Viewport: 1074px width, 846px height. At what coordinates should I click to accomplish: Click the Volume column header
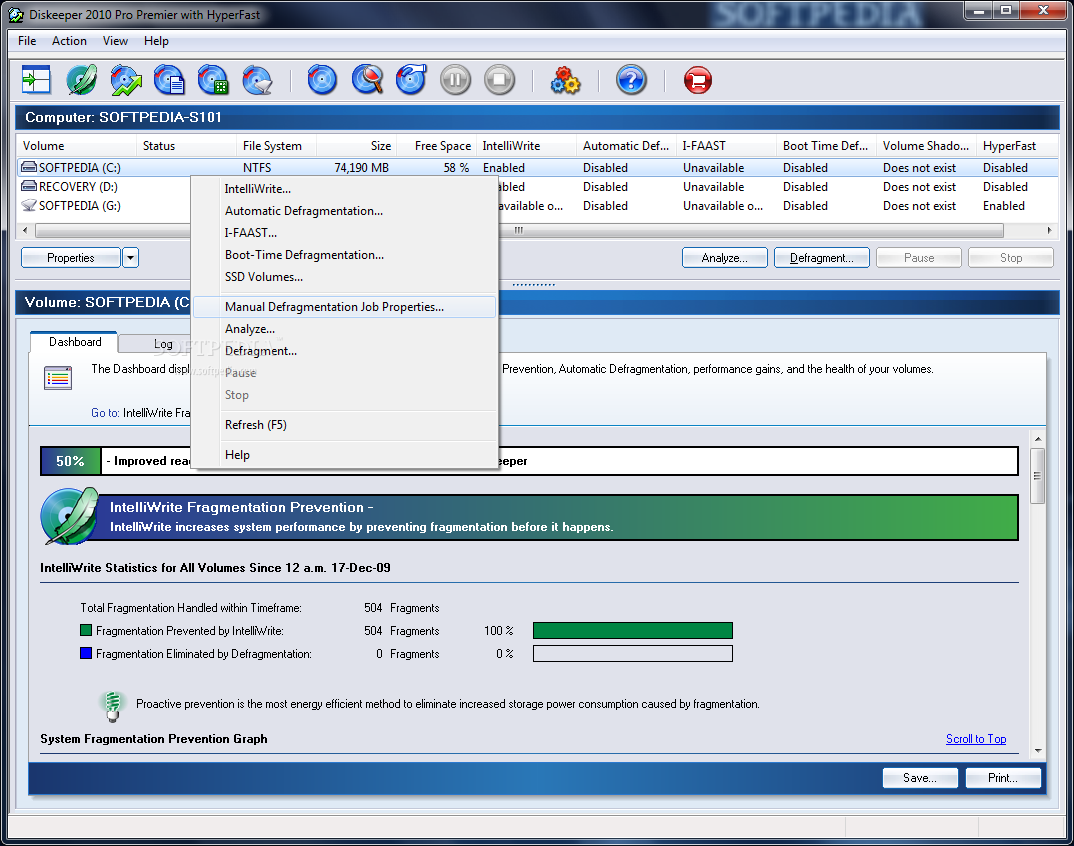coord(76,145)
